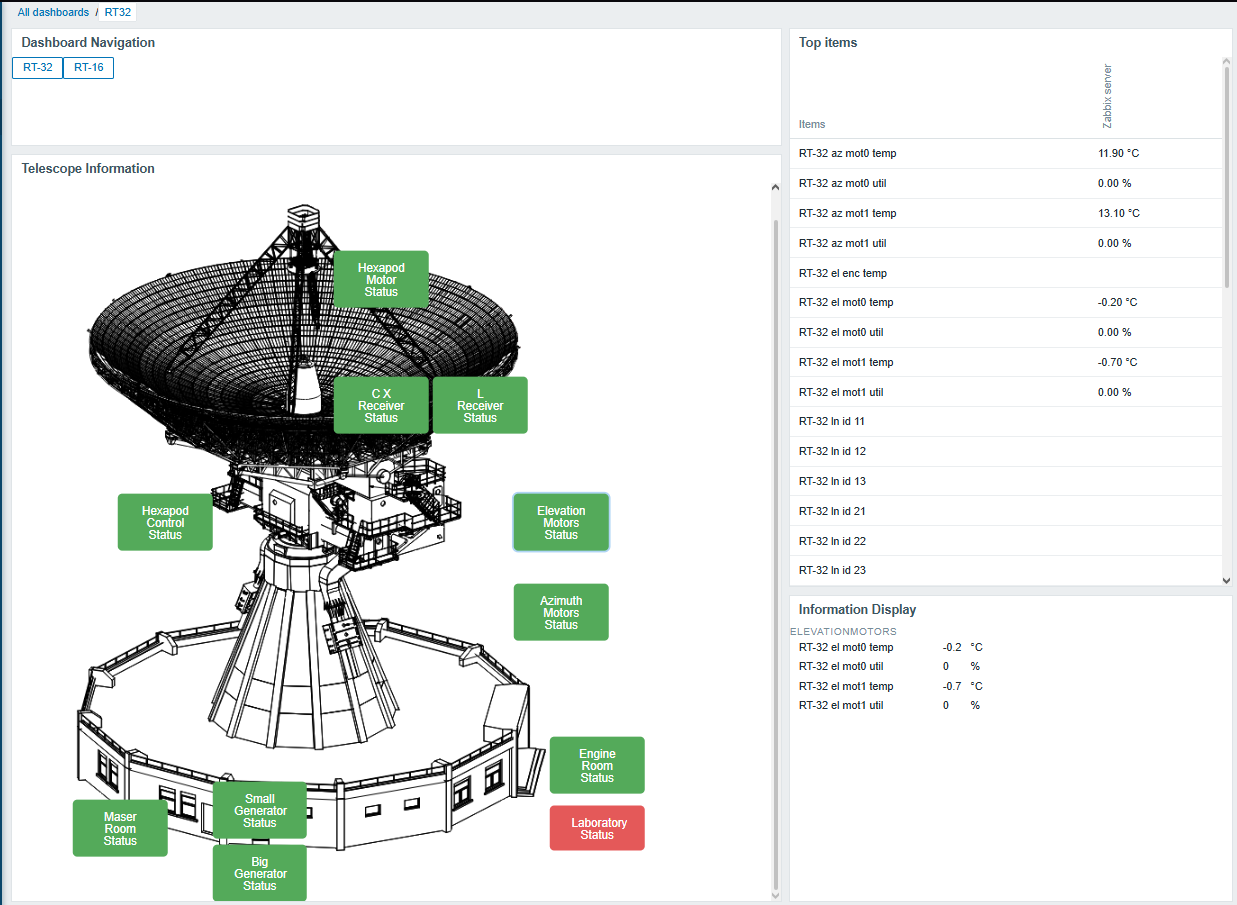Switch to the RT-16 dashboard
This screenshot has height=905, width=1237.
click(88, 68)
